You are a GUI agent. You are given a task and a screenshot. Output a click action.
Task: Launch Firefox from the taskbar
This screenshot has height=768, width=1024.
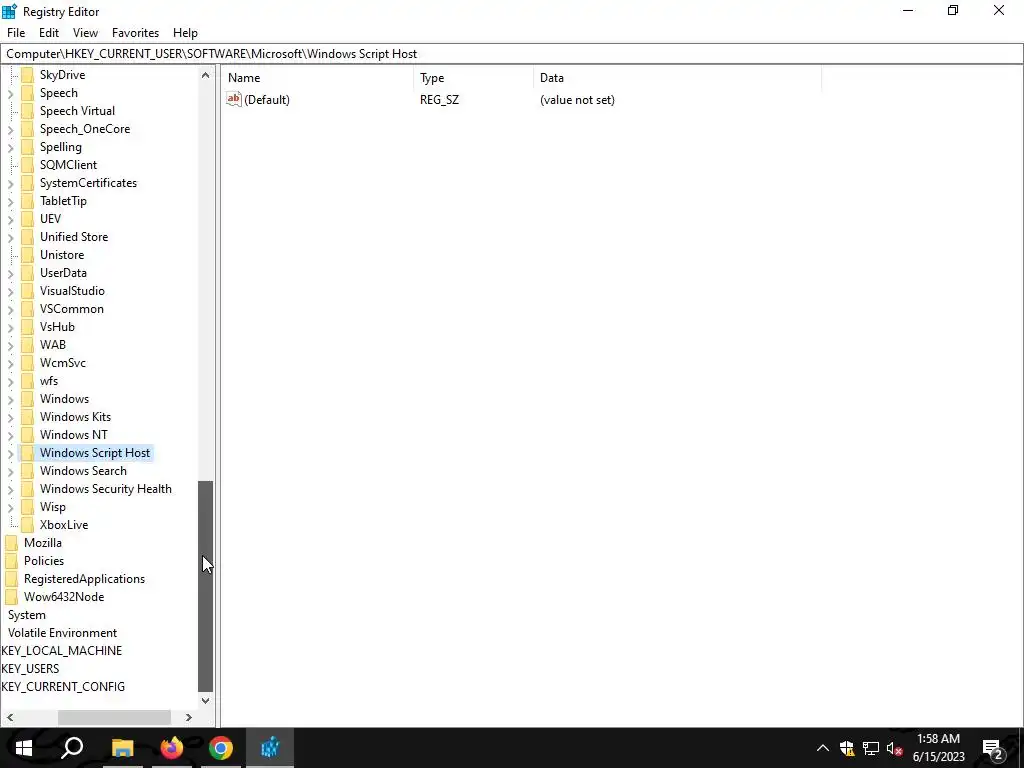(172, 748)
